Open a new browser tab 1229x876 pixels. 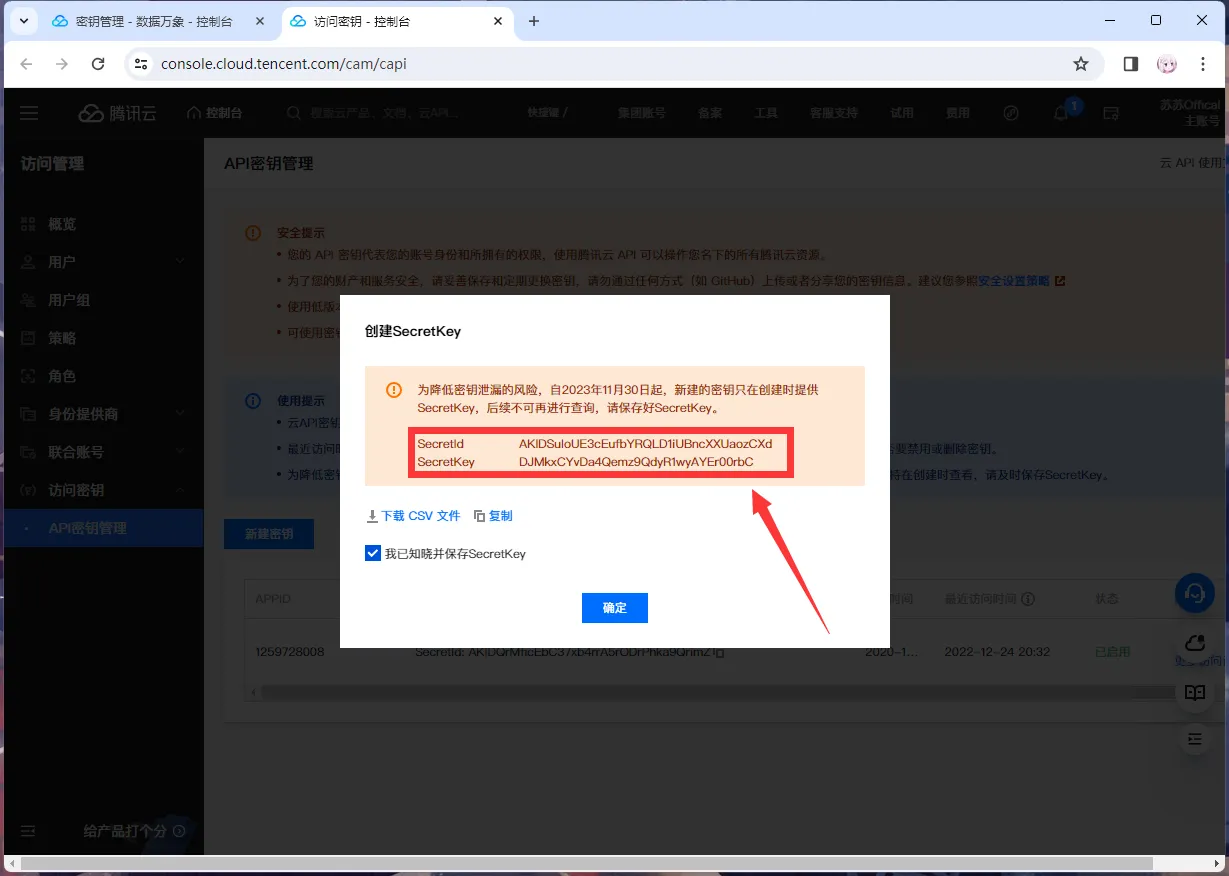(534, 21)
